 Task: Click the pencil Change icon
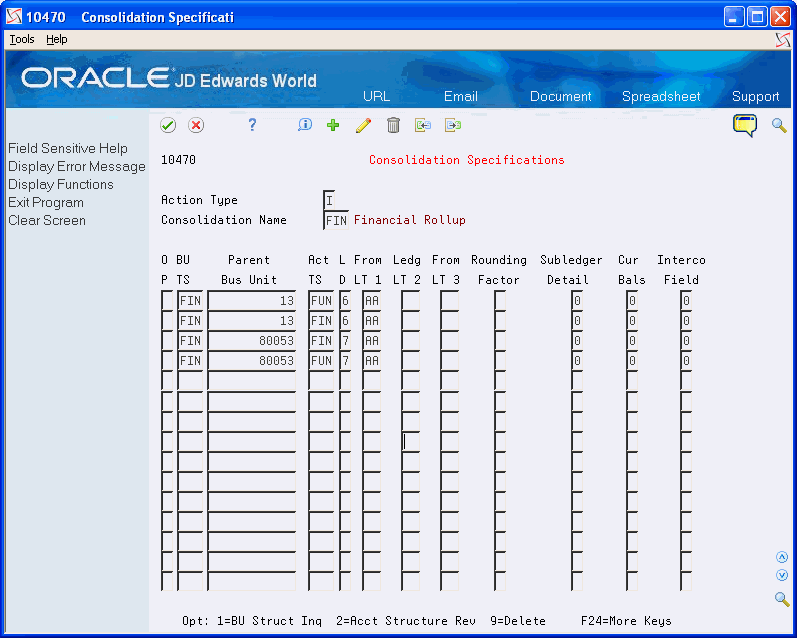pos(363,125)
